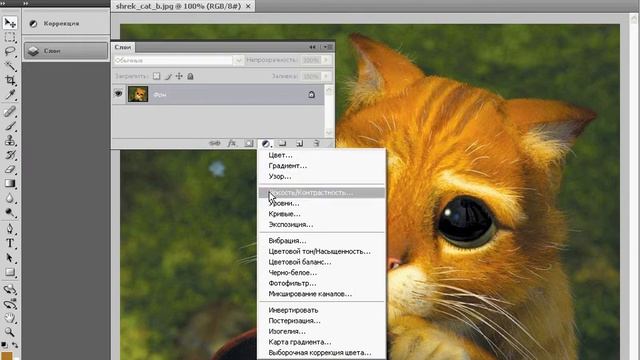Click the delete layer trash icon
The image size is (640, 360).
click(x=316, y=143)
